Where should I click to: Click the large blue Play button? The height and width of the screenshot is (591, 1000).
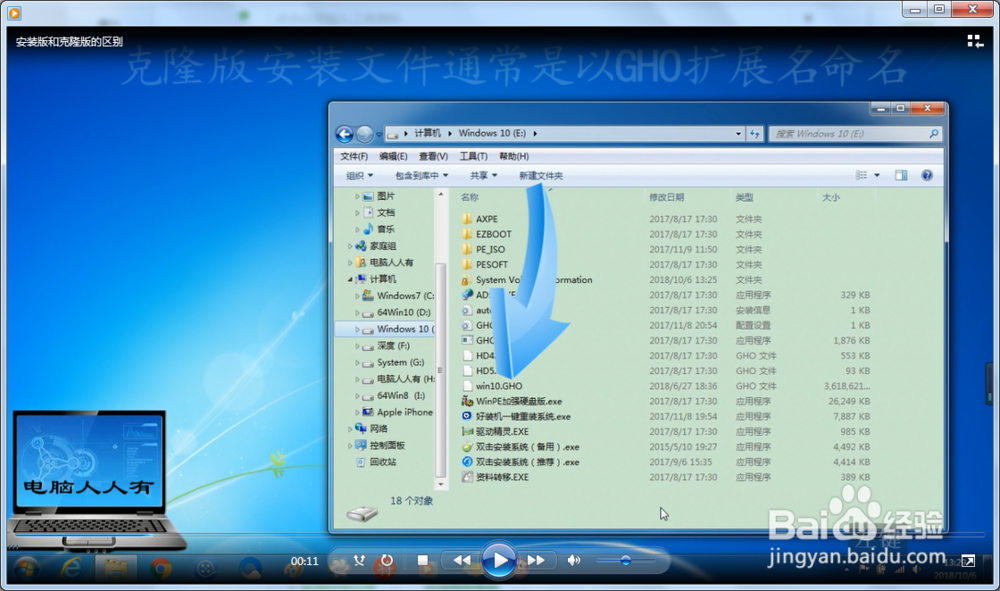[x=499, y=560]
